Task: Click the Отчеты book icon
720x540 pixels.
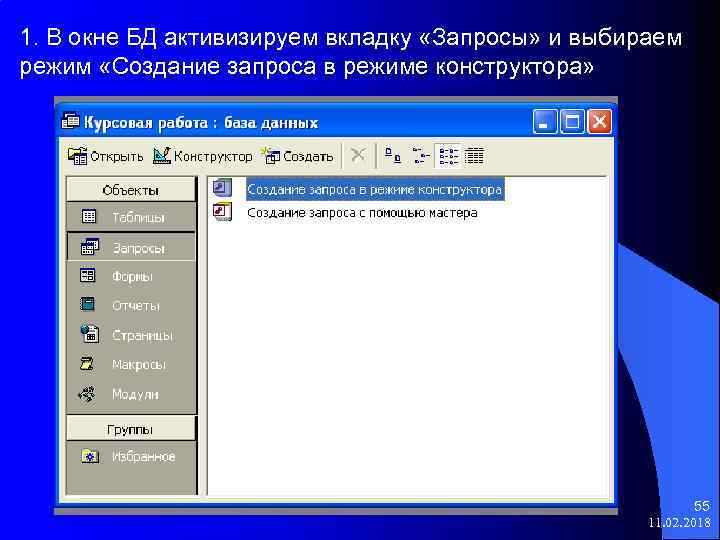Action: click(87, 304)
